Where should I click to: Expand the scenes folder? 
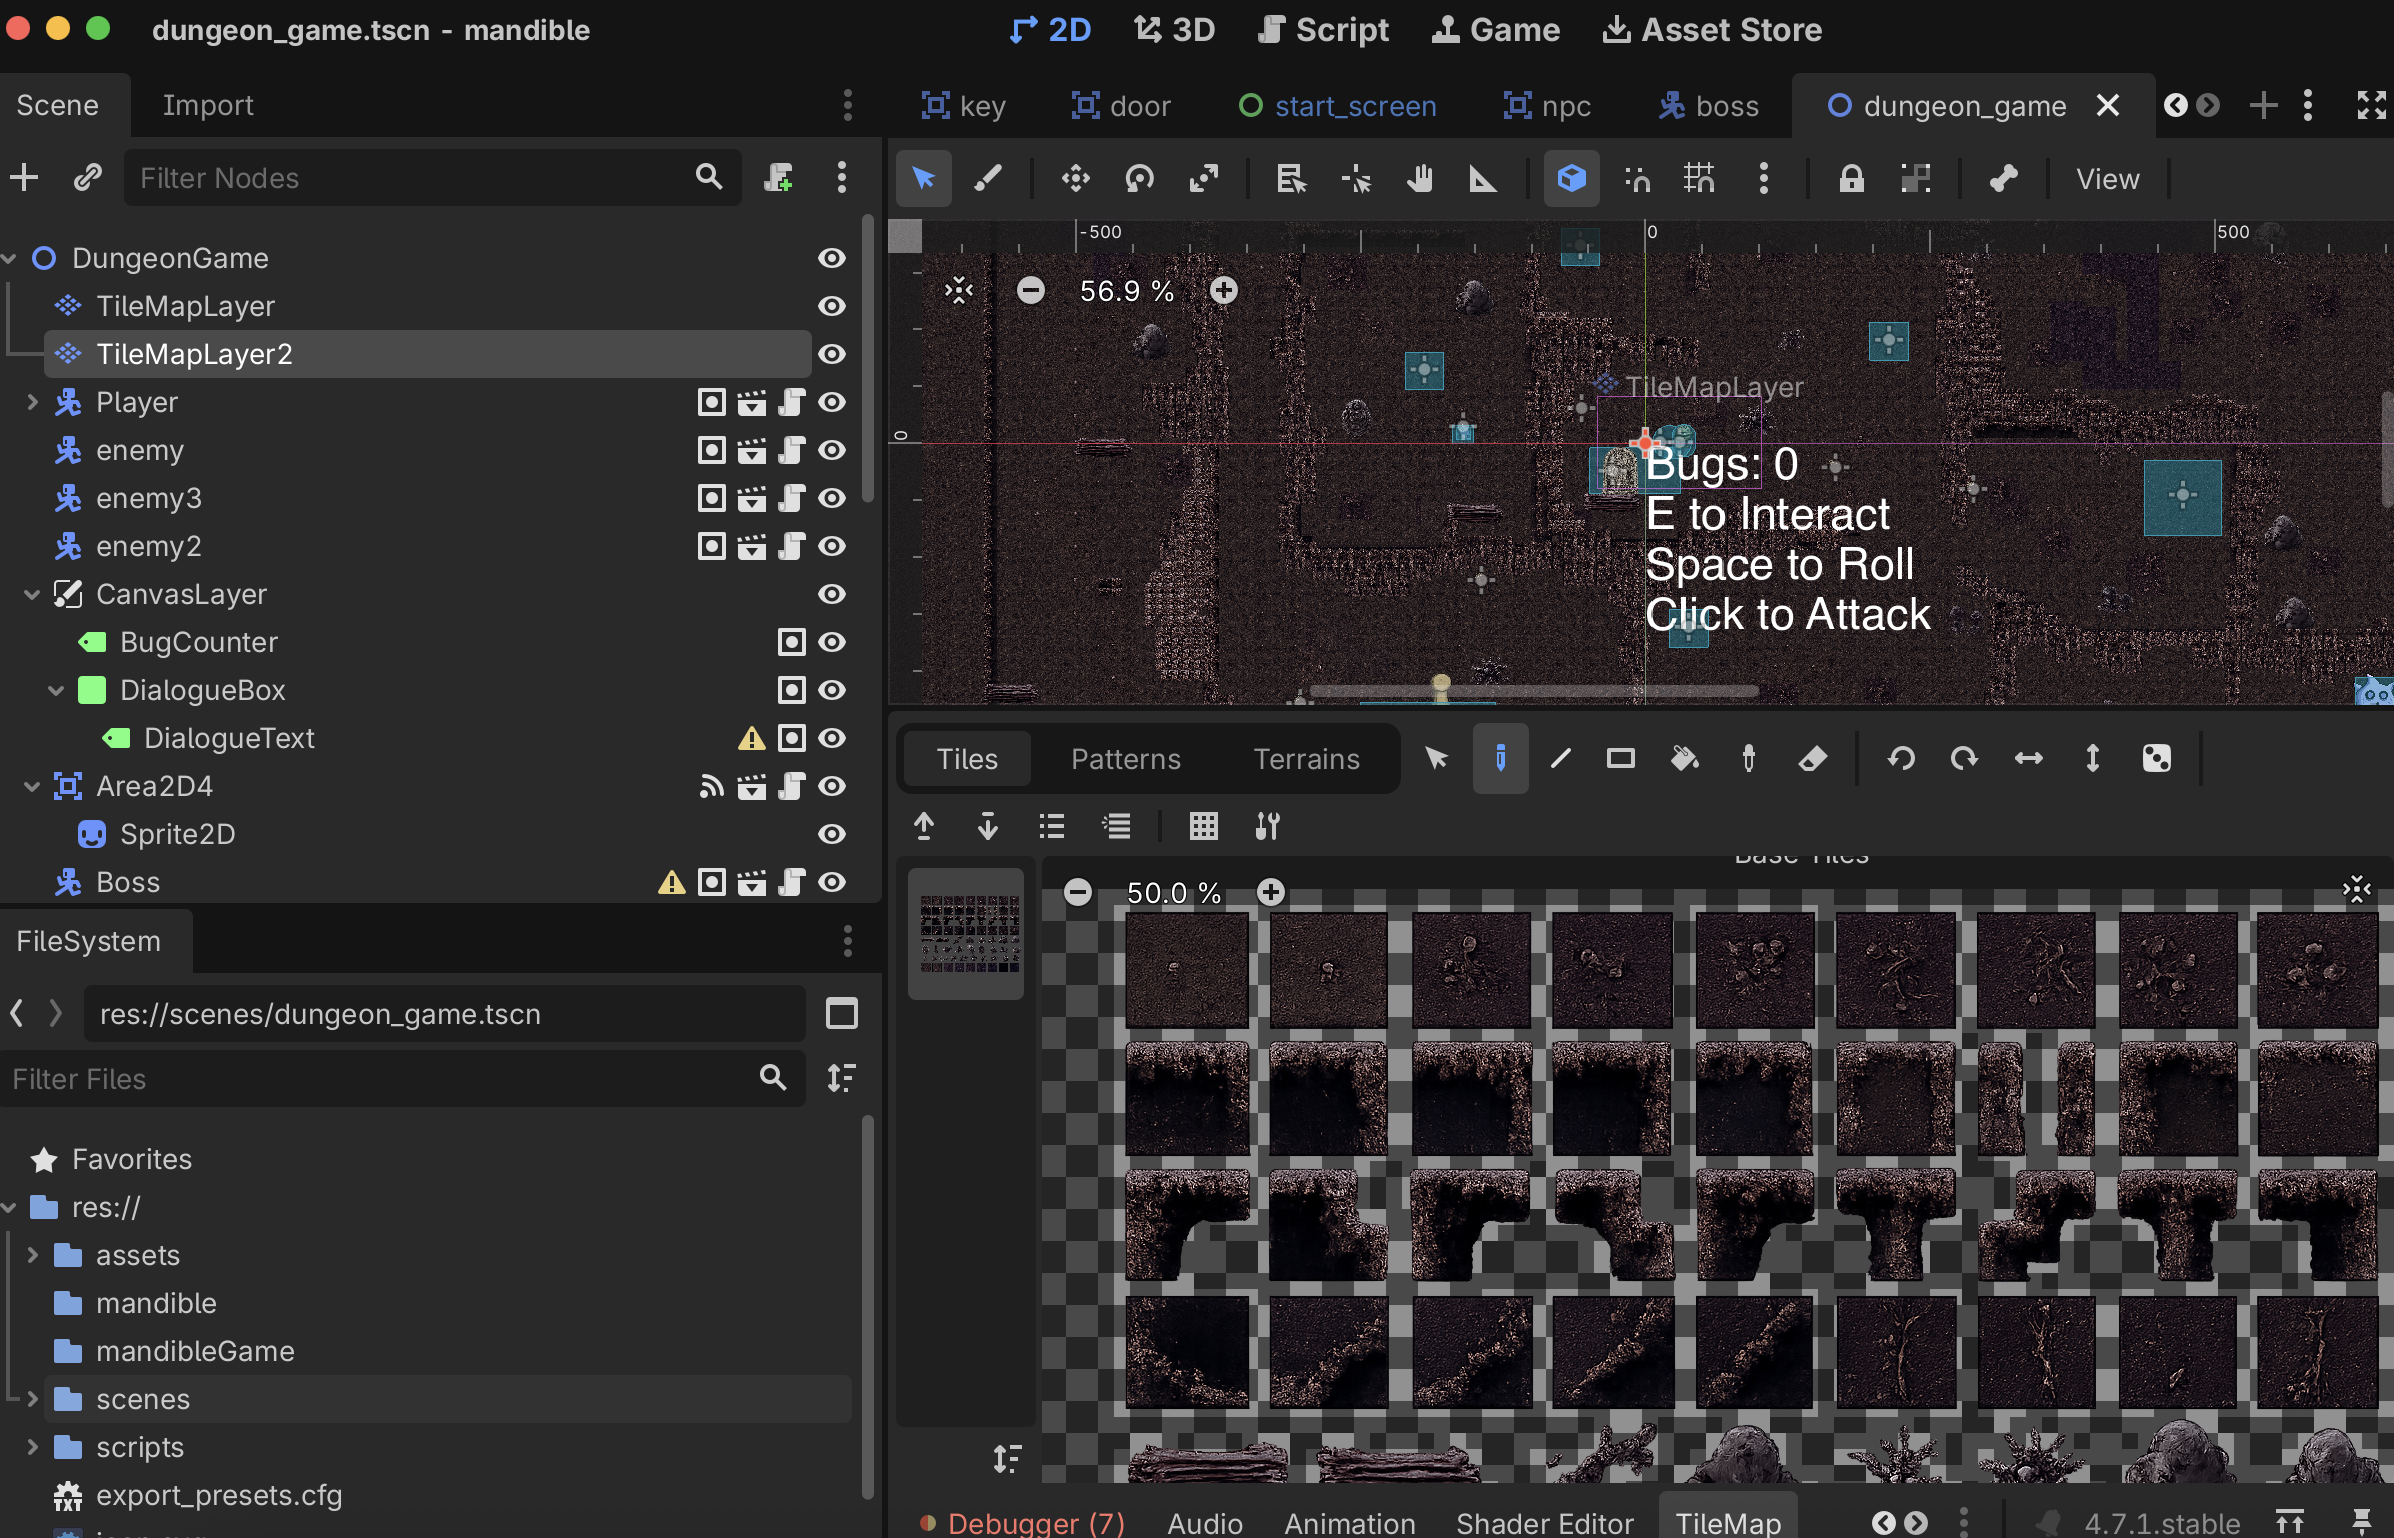tap(32, 1399)
